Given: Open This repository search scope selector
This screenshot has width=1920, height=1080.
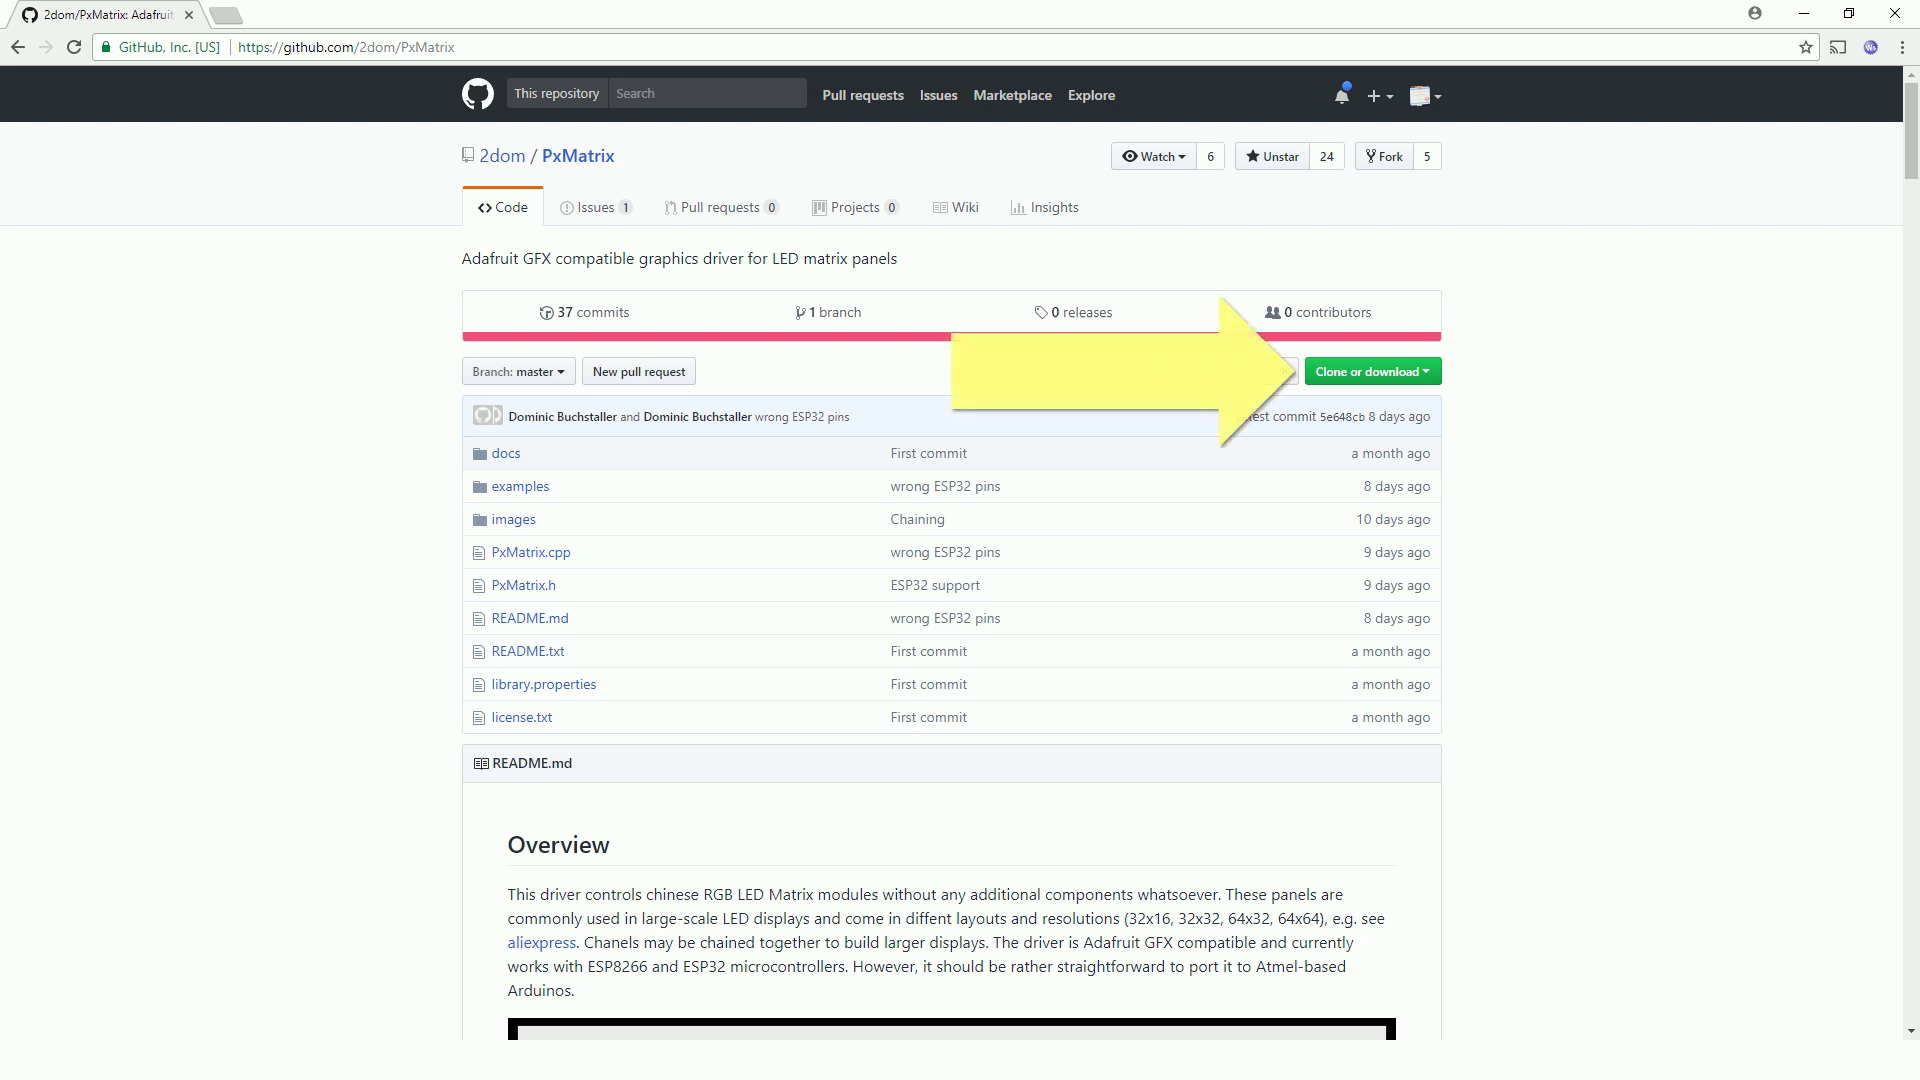Looking at the screenshot, I should click(556, 94).
